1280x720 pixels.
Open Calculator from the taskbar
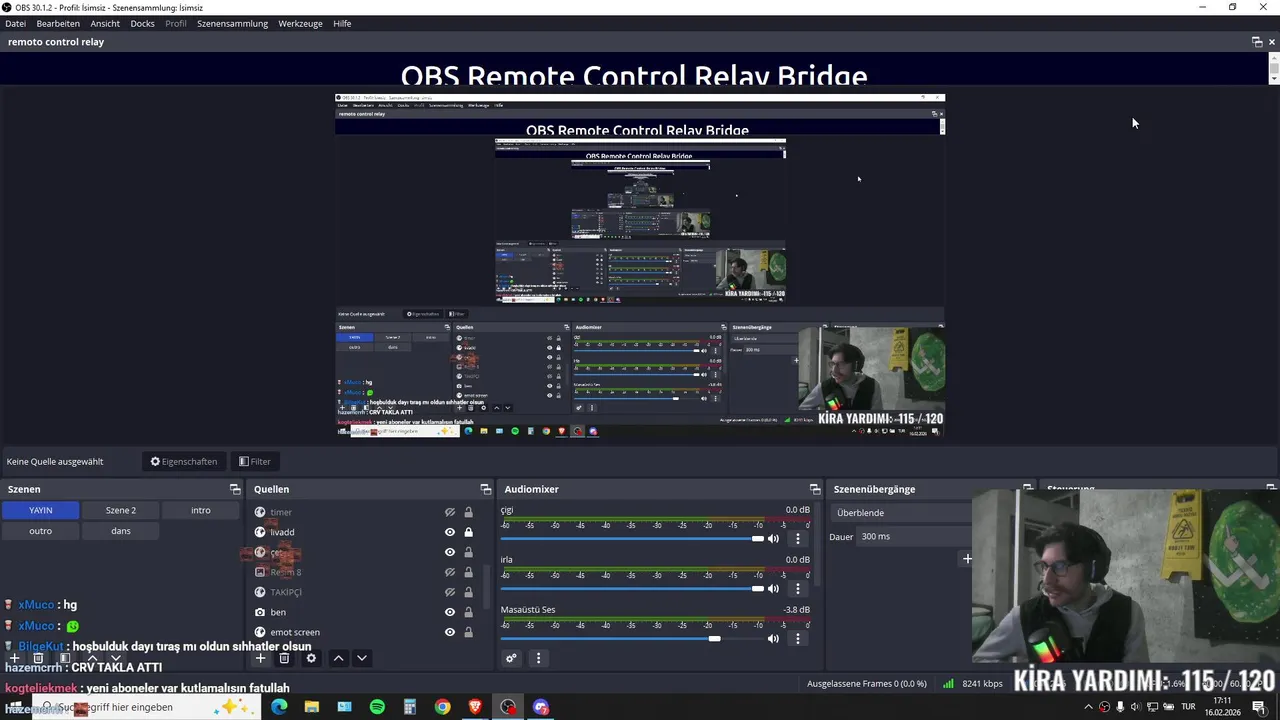click(410, 707)
